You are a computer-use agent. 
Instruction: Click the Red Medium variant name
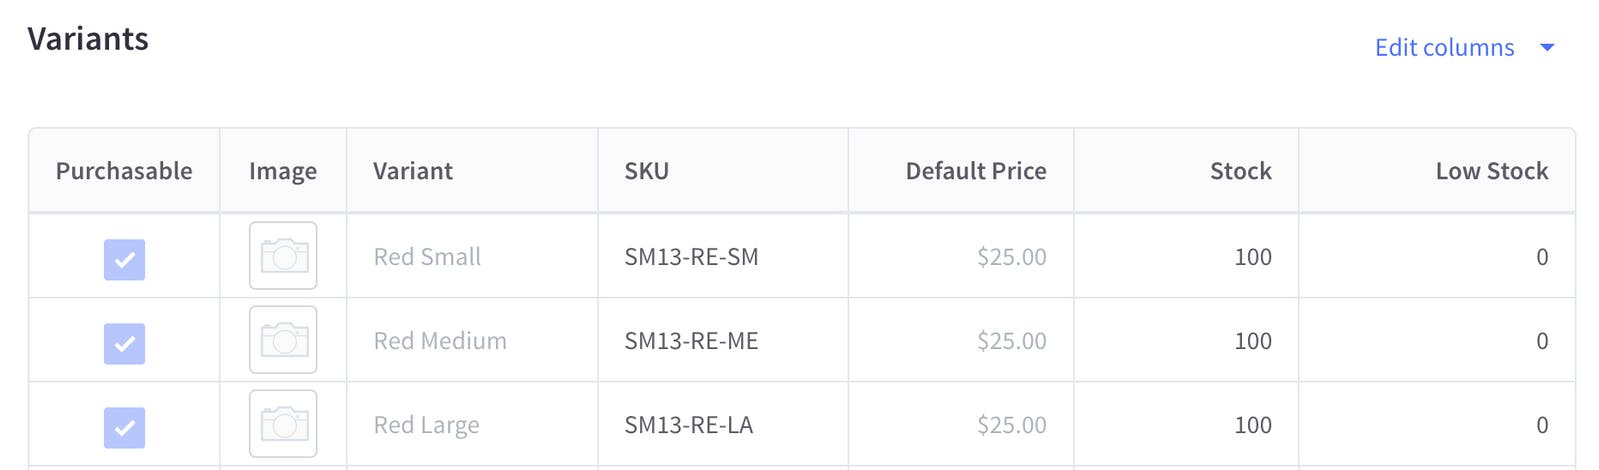[440, 341]
